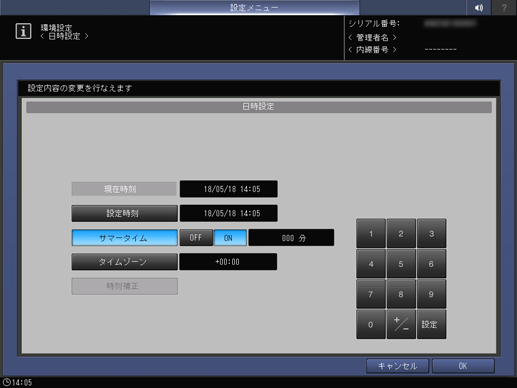Turn summer time ON
This screenshot has height=388, width=517.
click(x=230, y=238)
